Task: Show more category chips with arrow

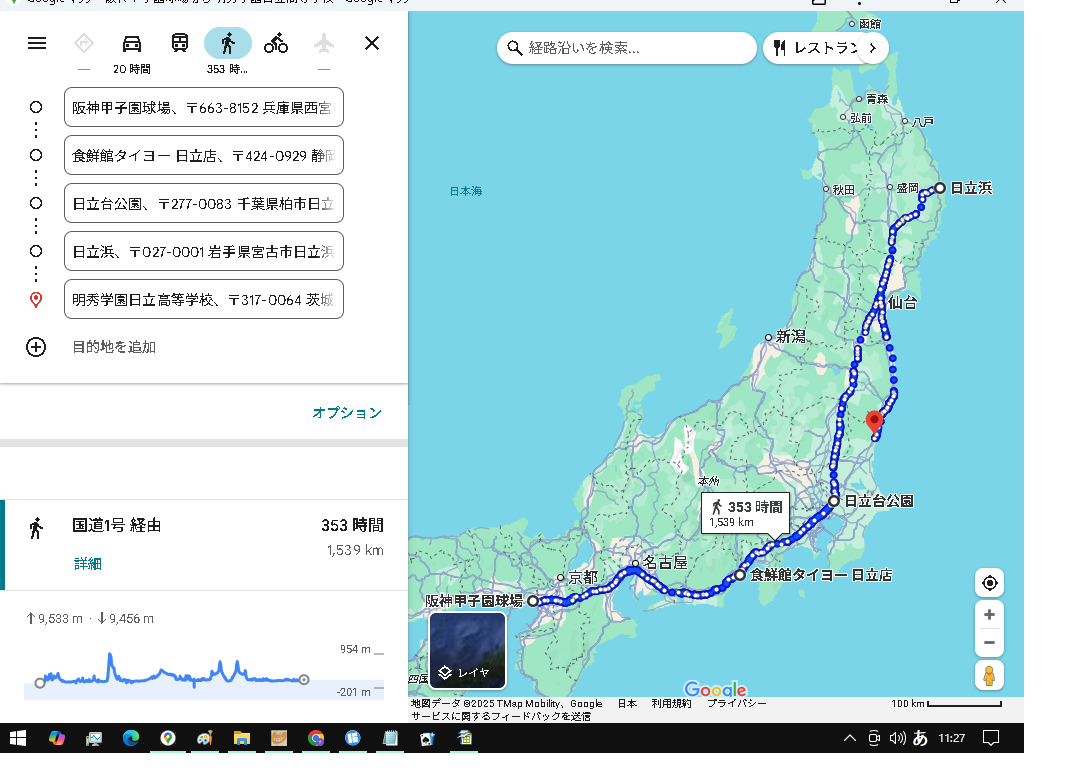Action: pos(873,48)
